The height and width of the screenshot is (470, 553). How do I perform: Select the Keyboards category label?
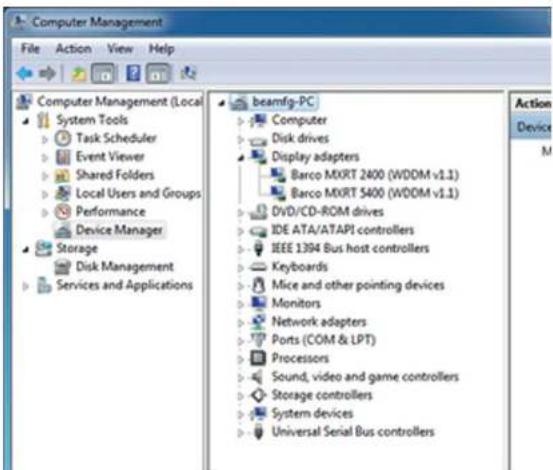pyautogui.click(x=299, y=267)
